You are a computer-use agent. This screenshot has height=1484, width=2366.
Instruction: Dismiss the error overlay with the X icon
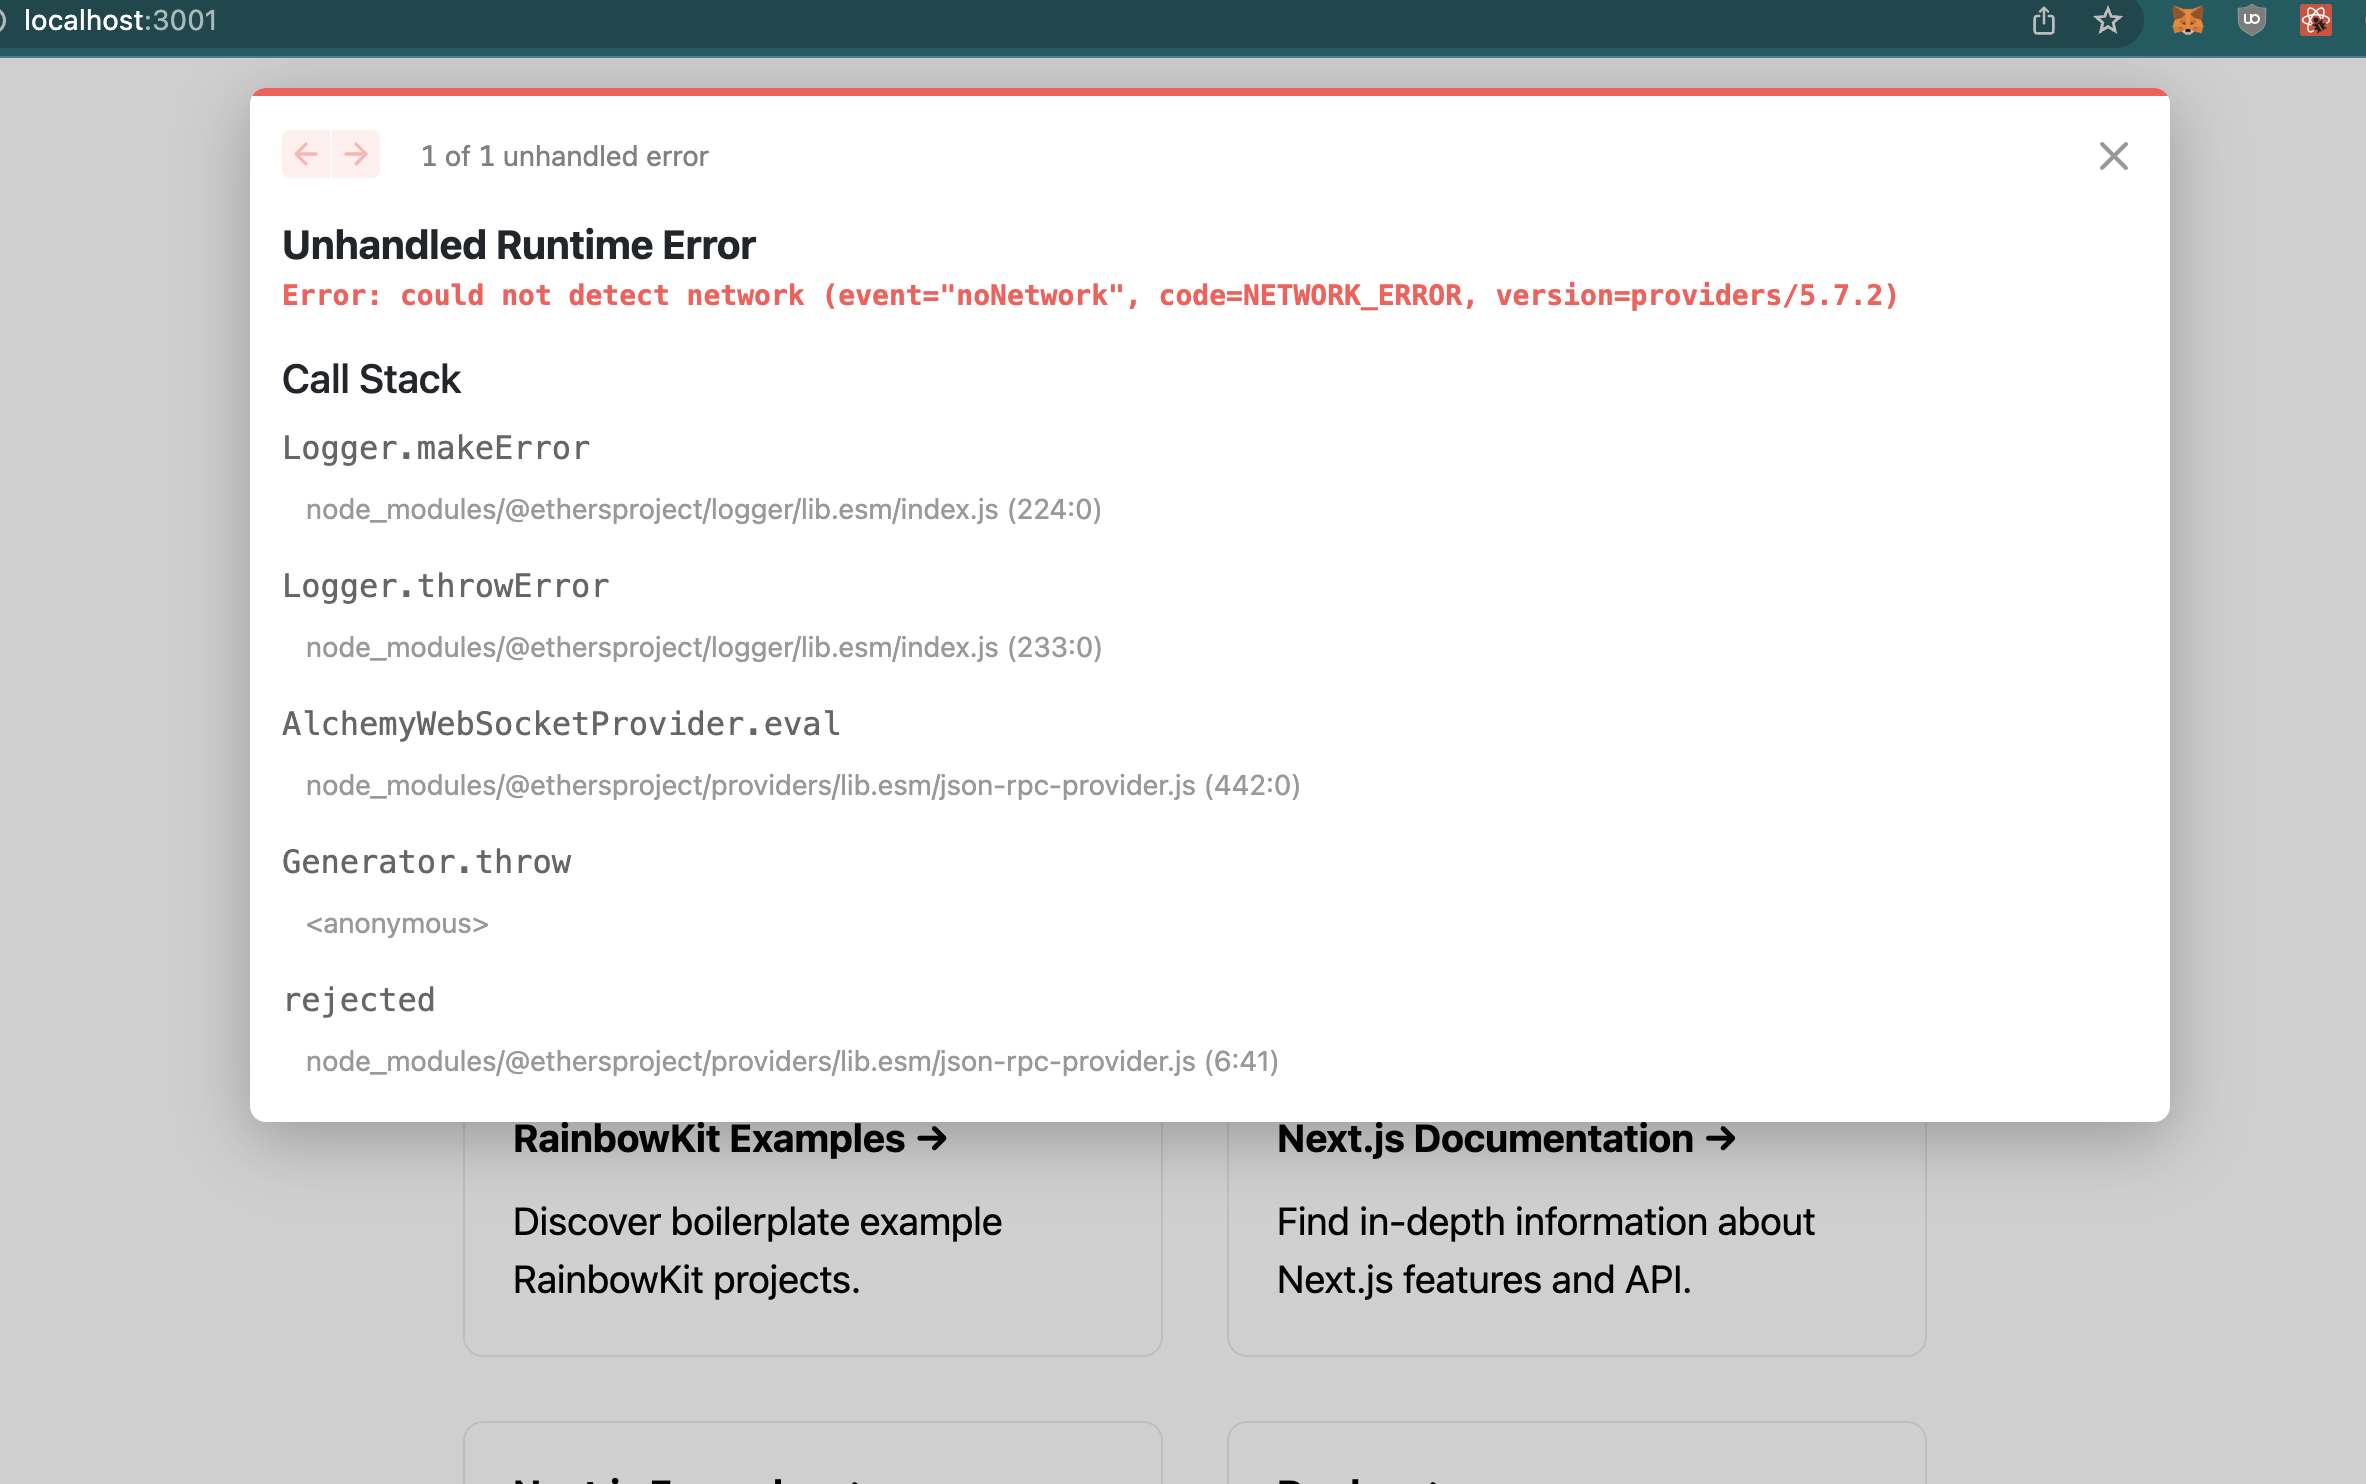click(x=2112, y=156)
